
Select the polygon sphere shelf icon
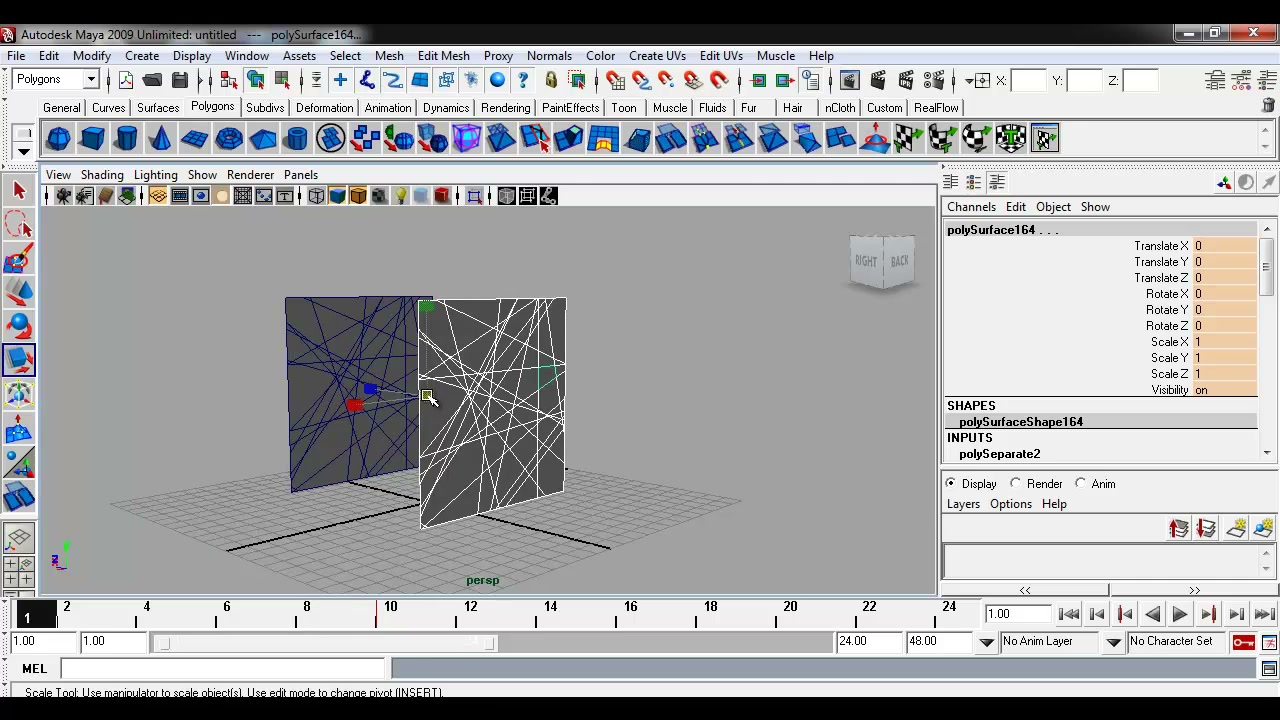point(58,138)
